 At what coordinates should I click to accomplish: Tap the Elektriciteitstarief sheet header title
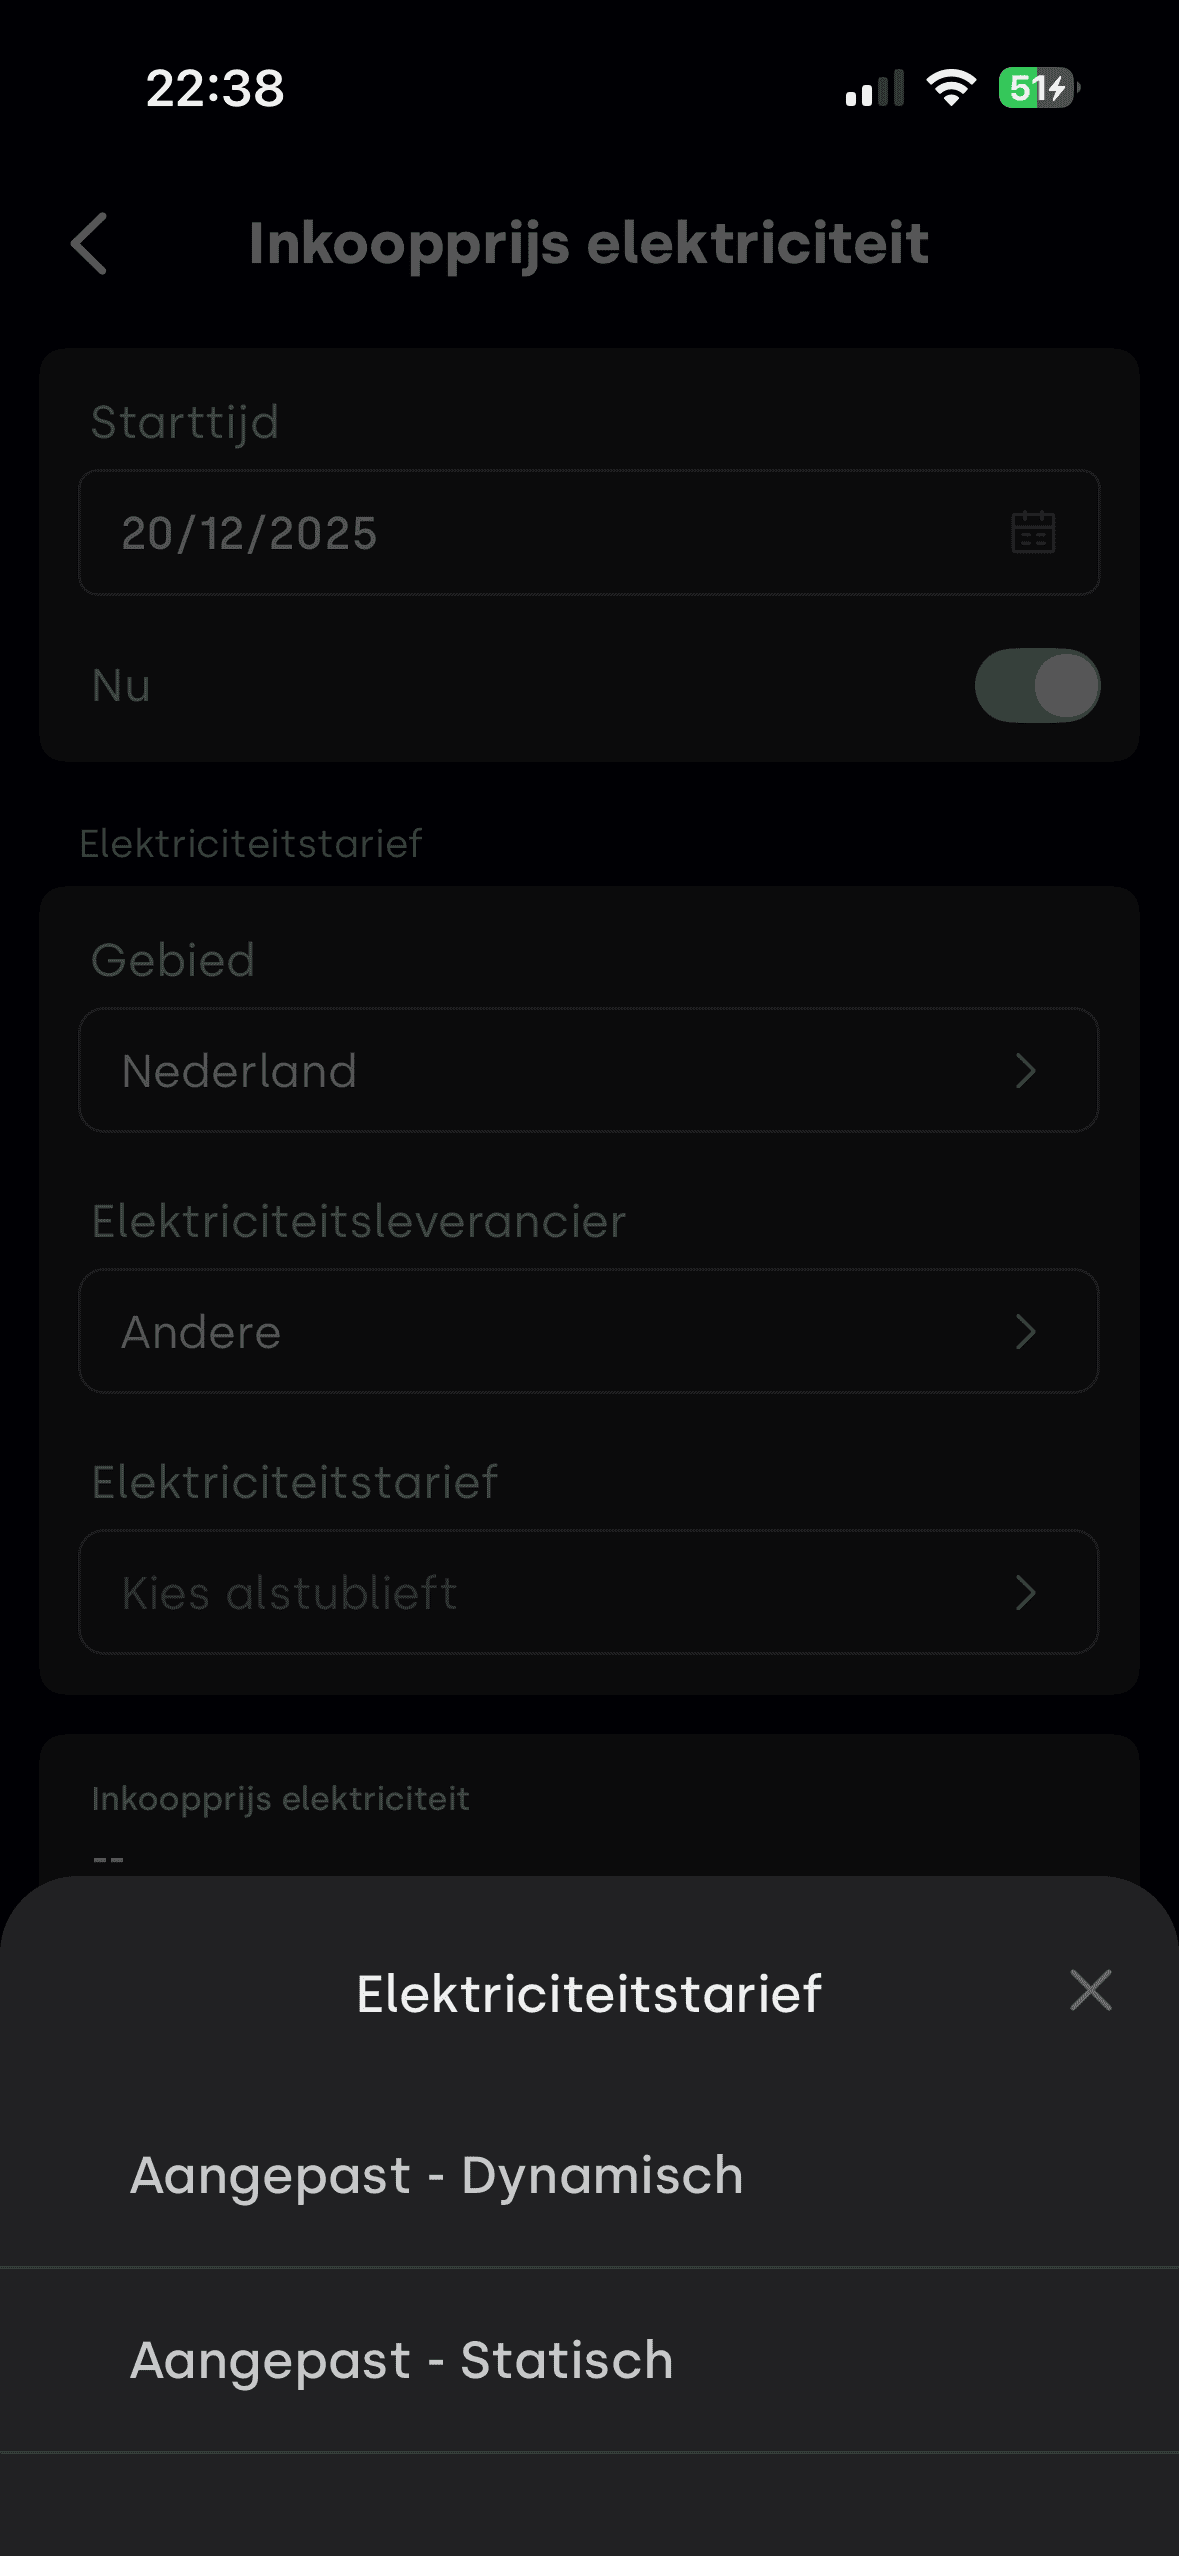589,1994
